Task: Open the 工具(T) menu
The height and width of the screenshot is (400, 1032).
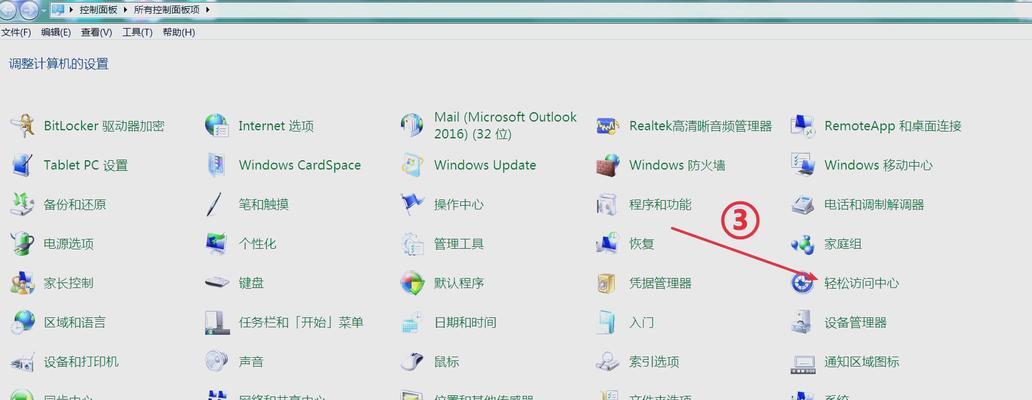Action: click(137, 32)
